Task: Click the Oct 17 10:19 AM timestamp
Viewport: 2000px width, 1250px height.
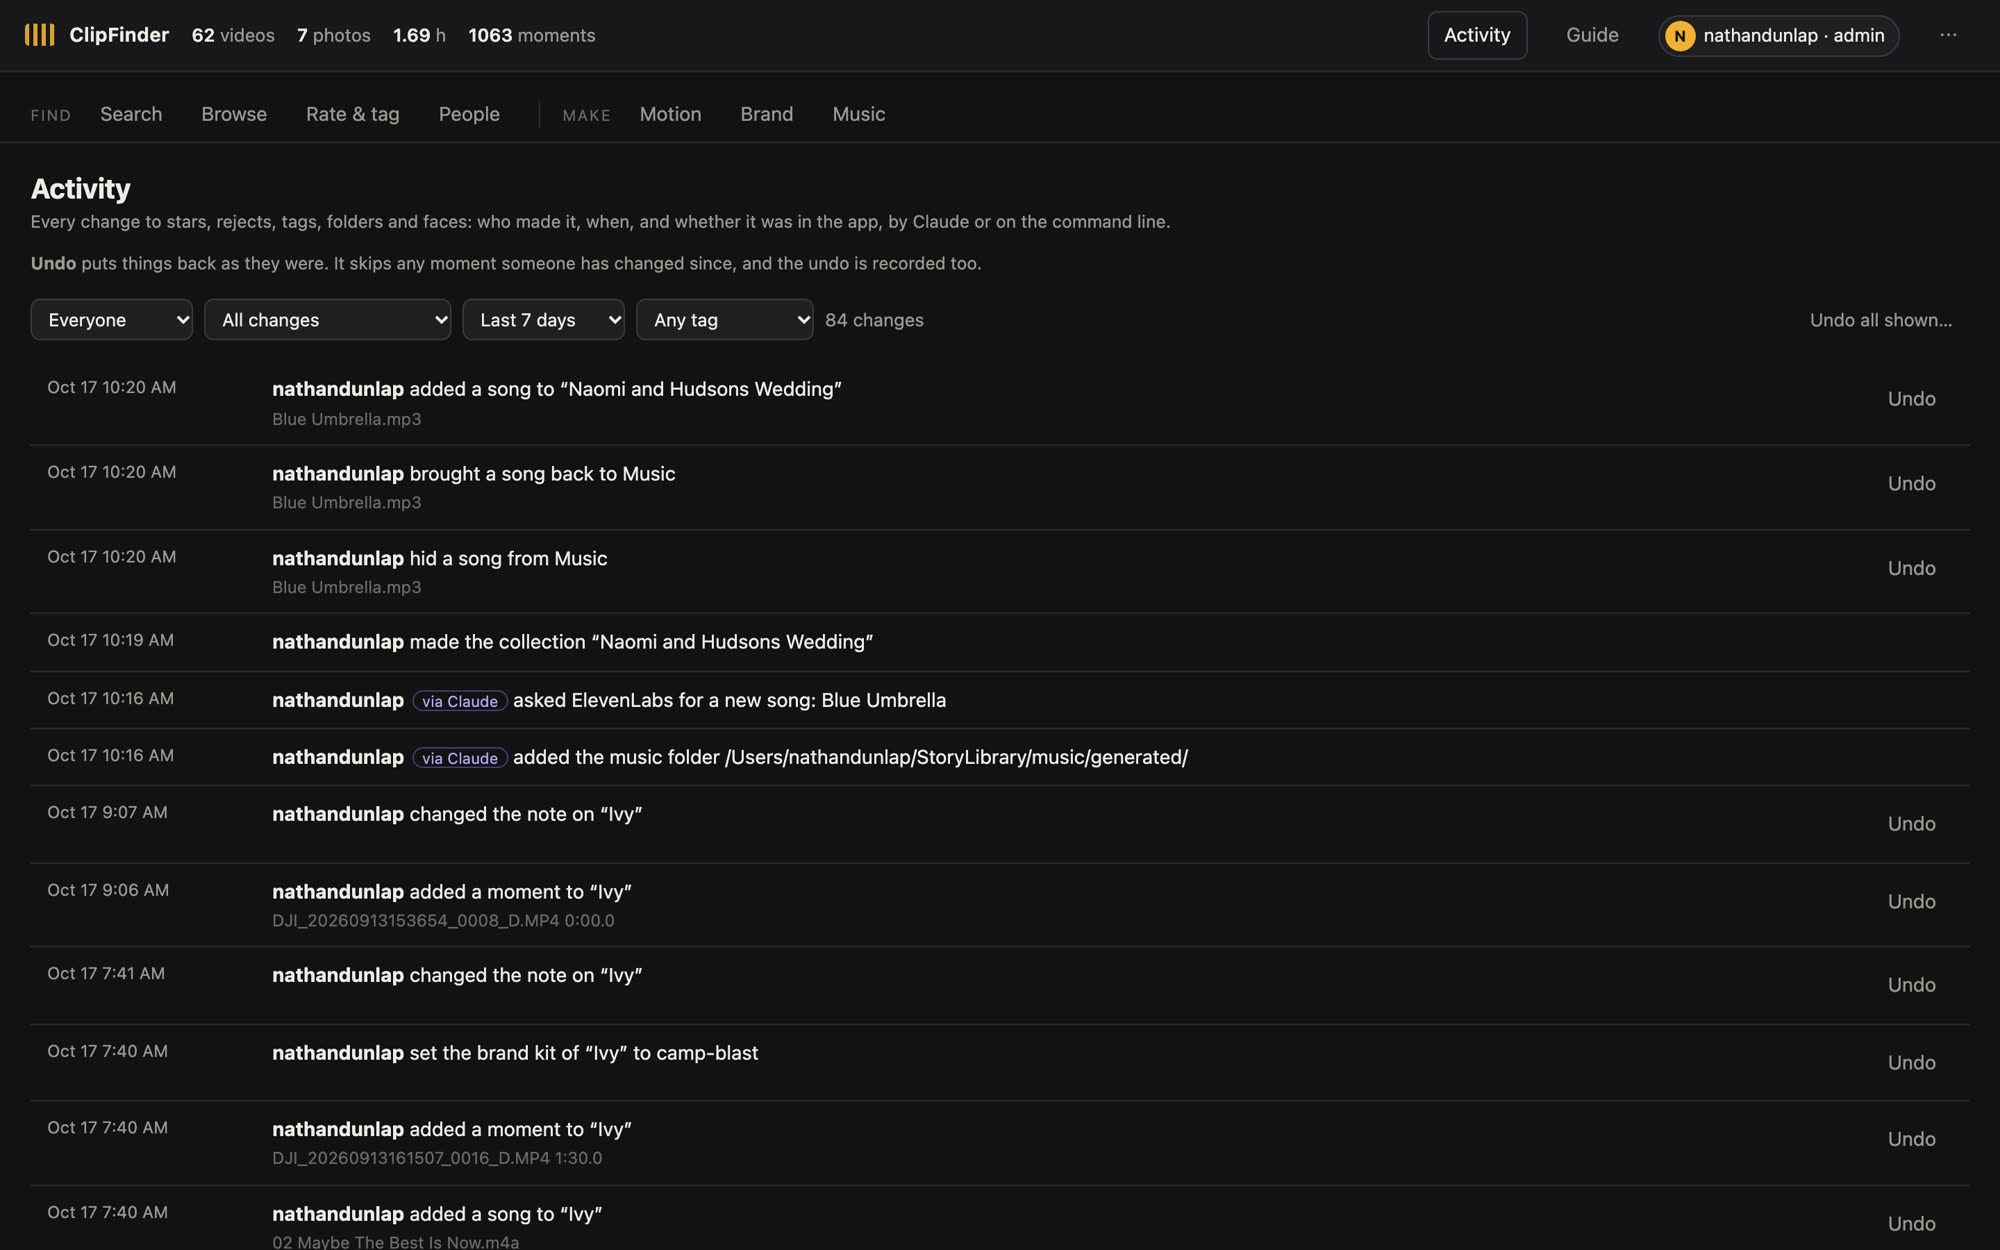Action: [x=110, y=641]
